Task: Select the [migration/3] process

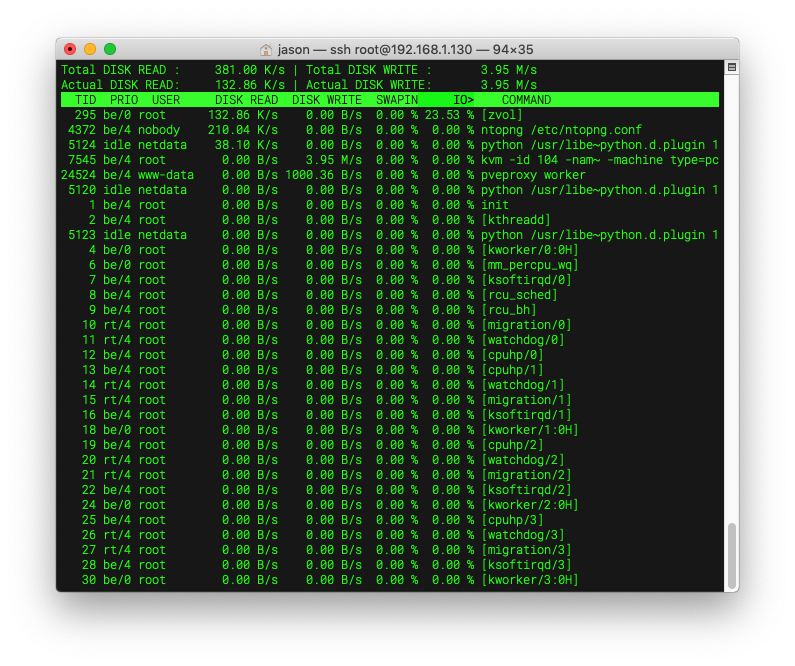Action: 526,550
